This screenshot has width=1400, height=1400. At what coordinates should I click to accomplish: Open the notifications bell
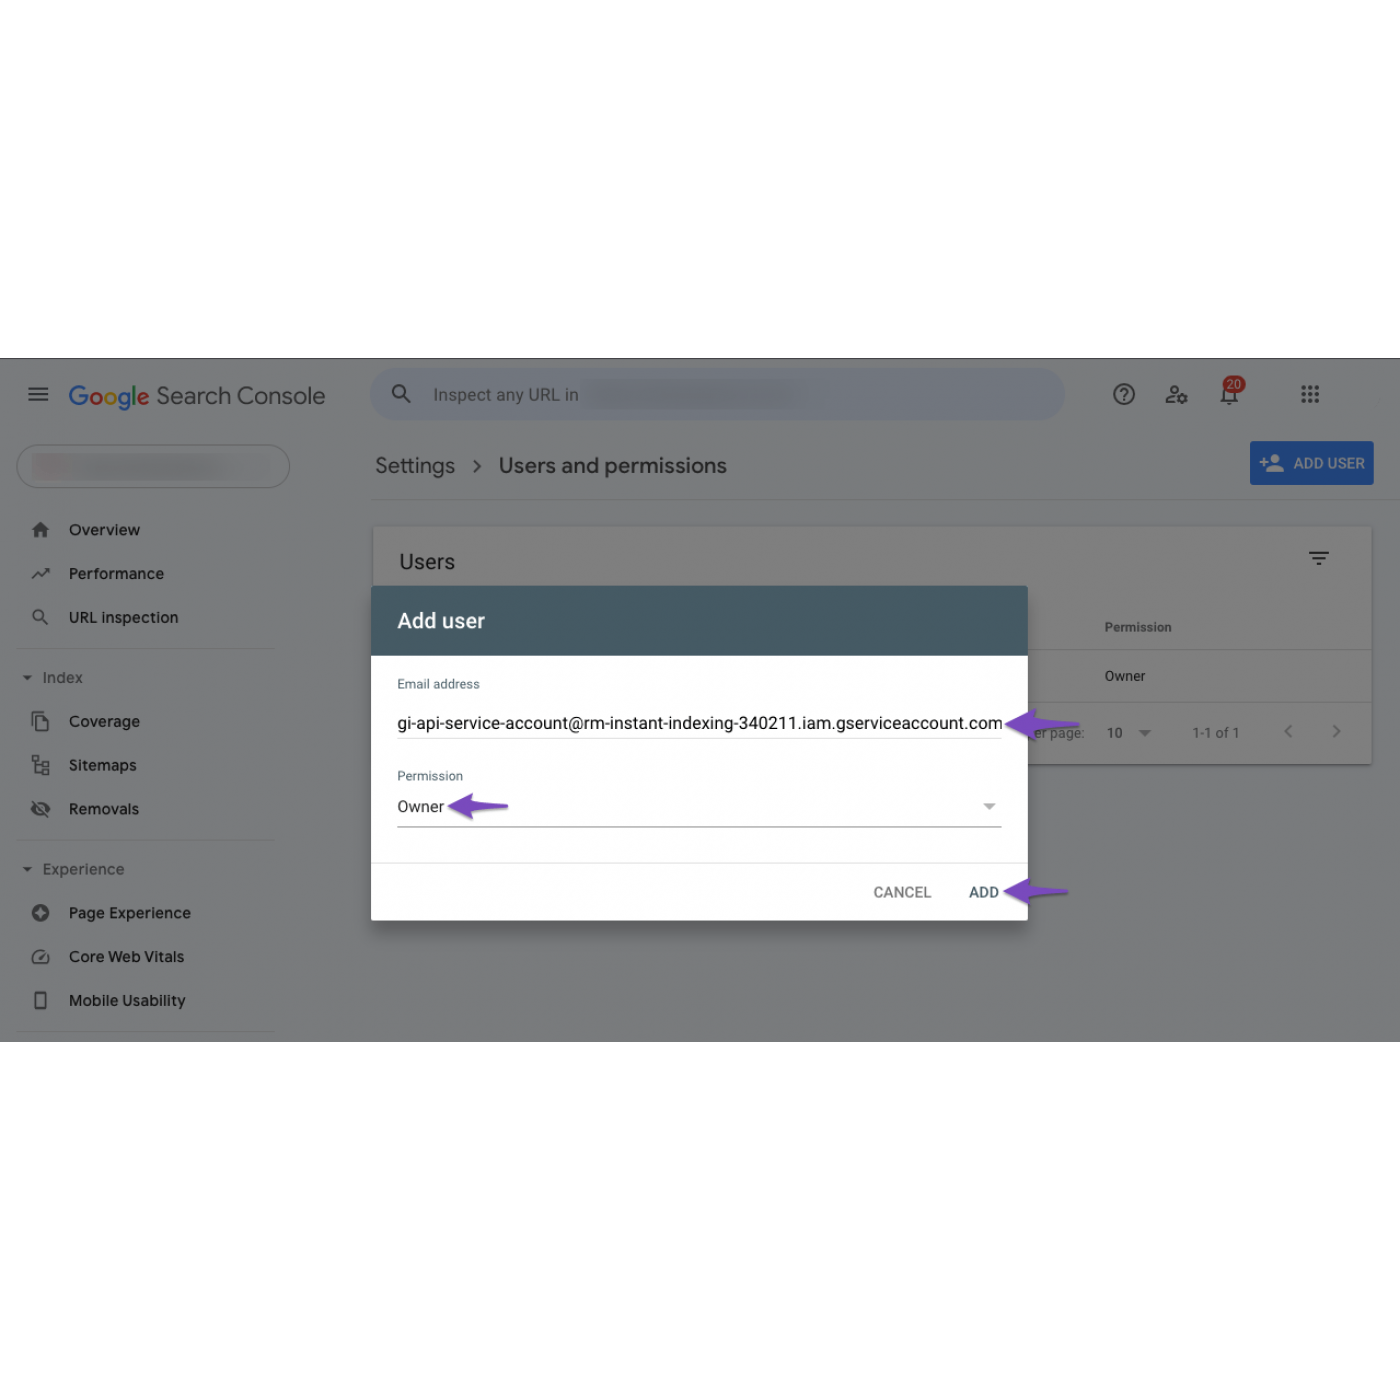(x=1229, y=394)
